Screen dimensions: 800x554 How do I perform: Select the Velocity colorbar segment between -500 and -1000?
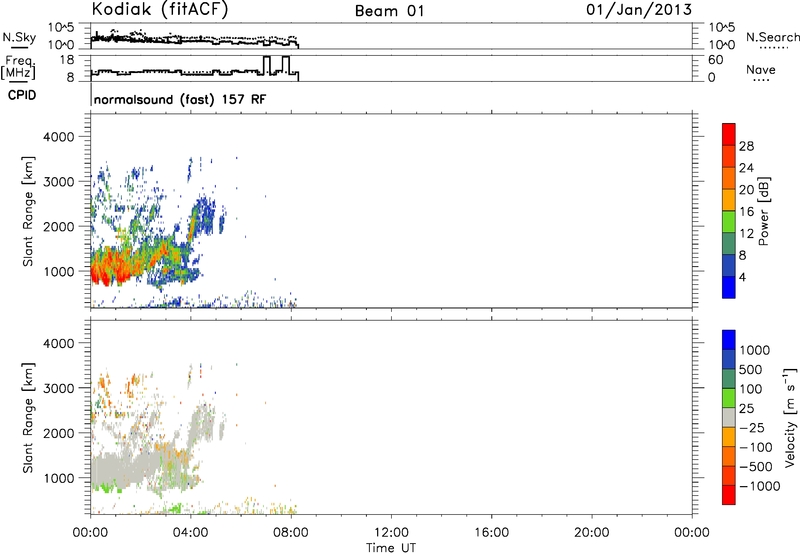click(729, 475)
